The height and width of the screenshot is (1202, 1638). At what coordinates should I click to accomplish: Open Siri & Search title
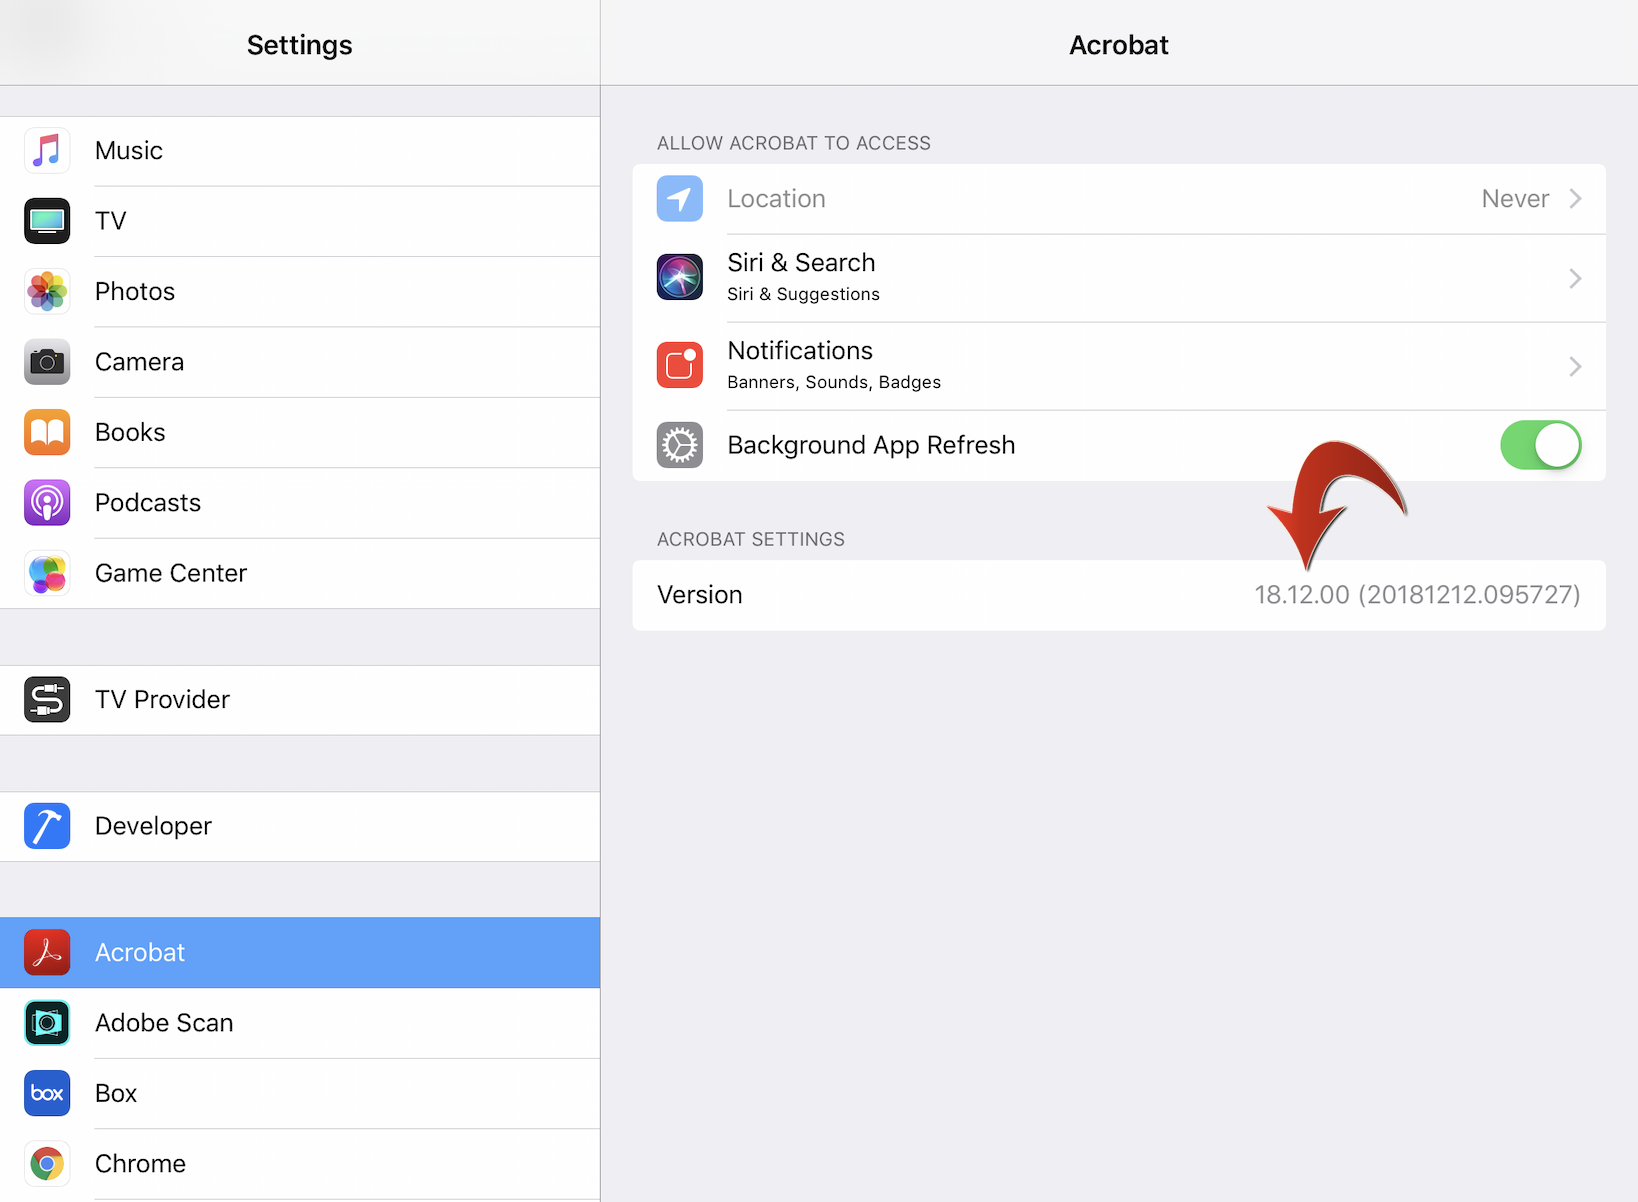click(801, 263)
